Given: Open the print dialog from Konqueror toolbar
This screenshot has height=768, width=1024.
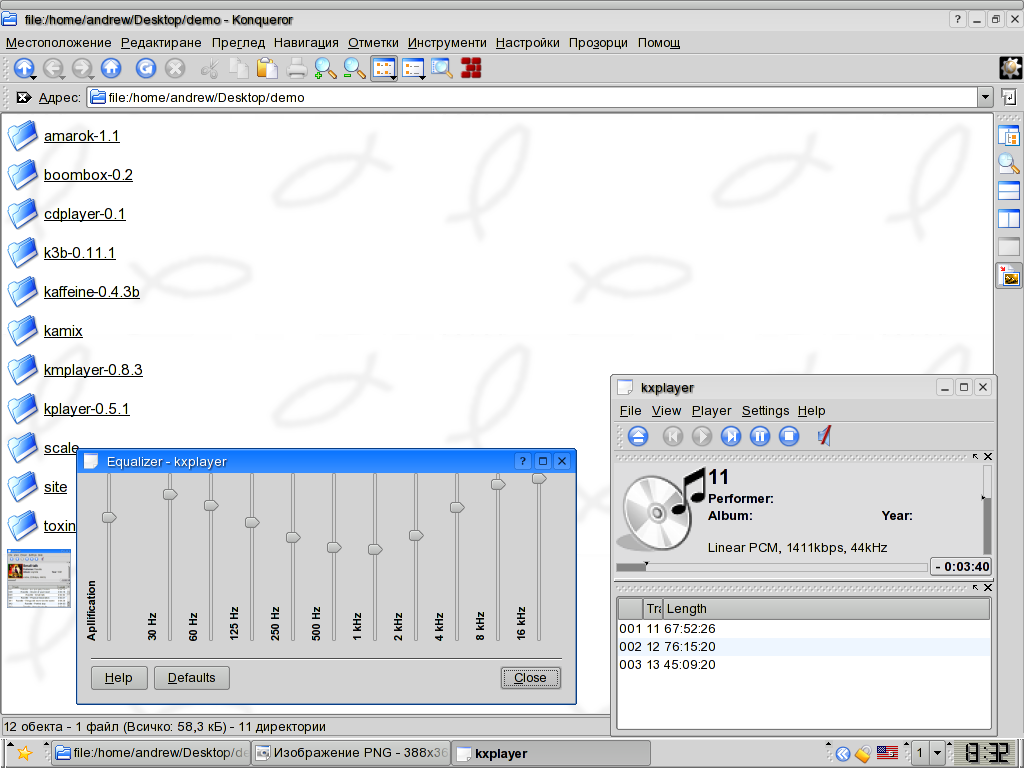Looking at the screenshot, I should [296, 68].
